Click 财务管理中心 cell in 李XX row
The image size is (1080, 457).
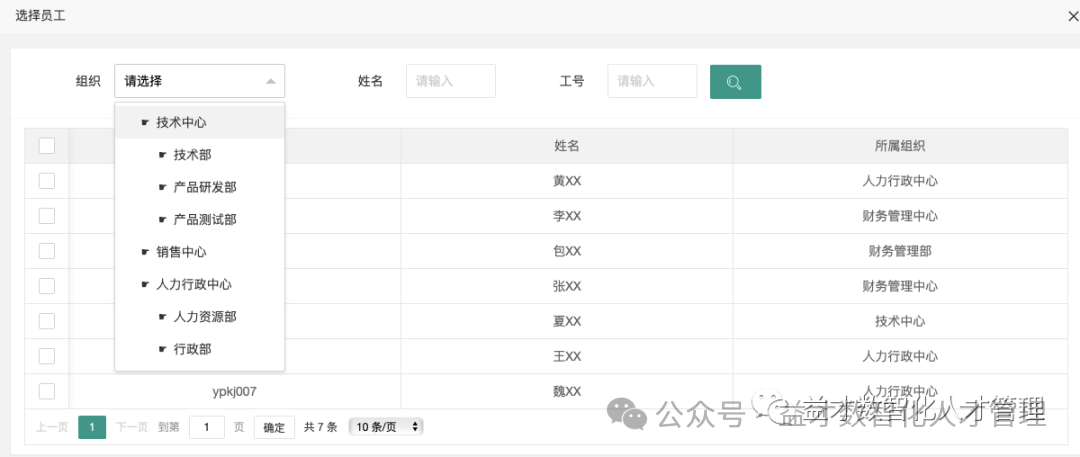[900, 216]
